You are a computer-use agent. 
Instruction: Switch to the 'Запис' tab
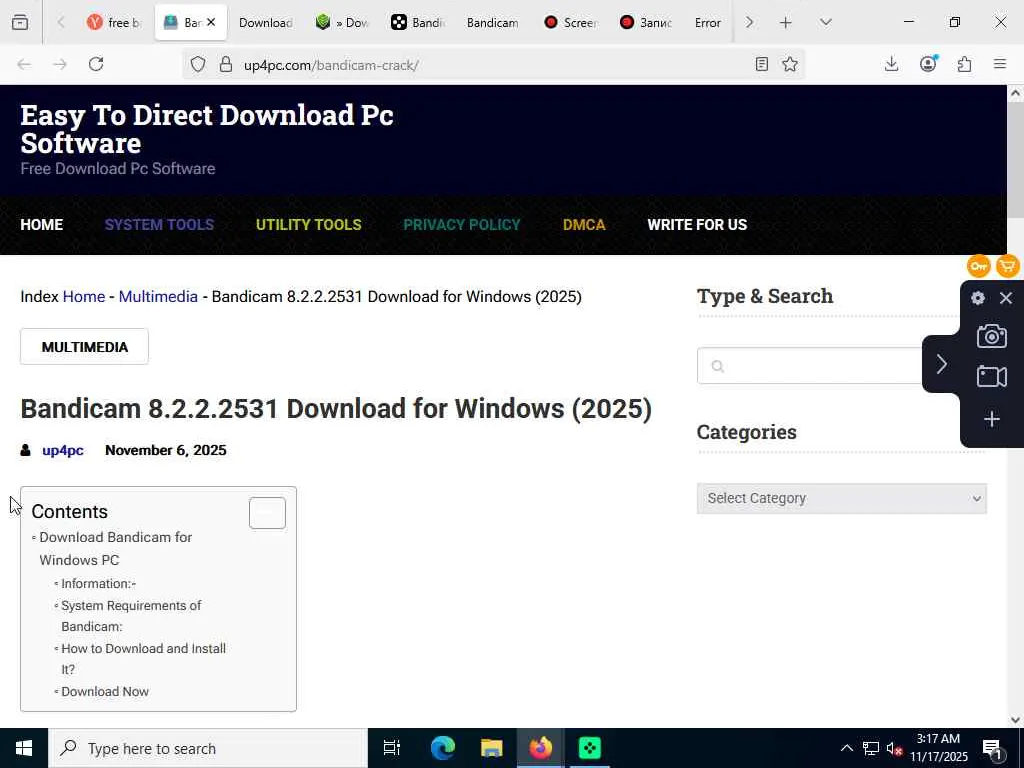(646, 23)
